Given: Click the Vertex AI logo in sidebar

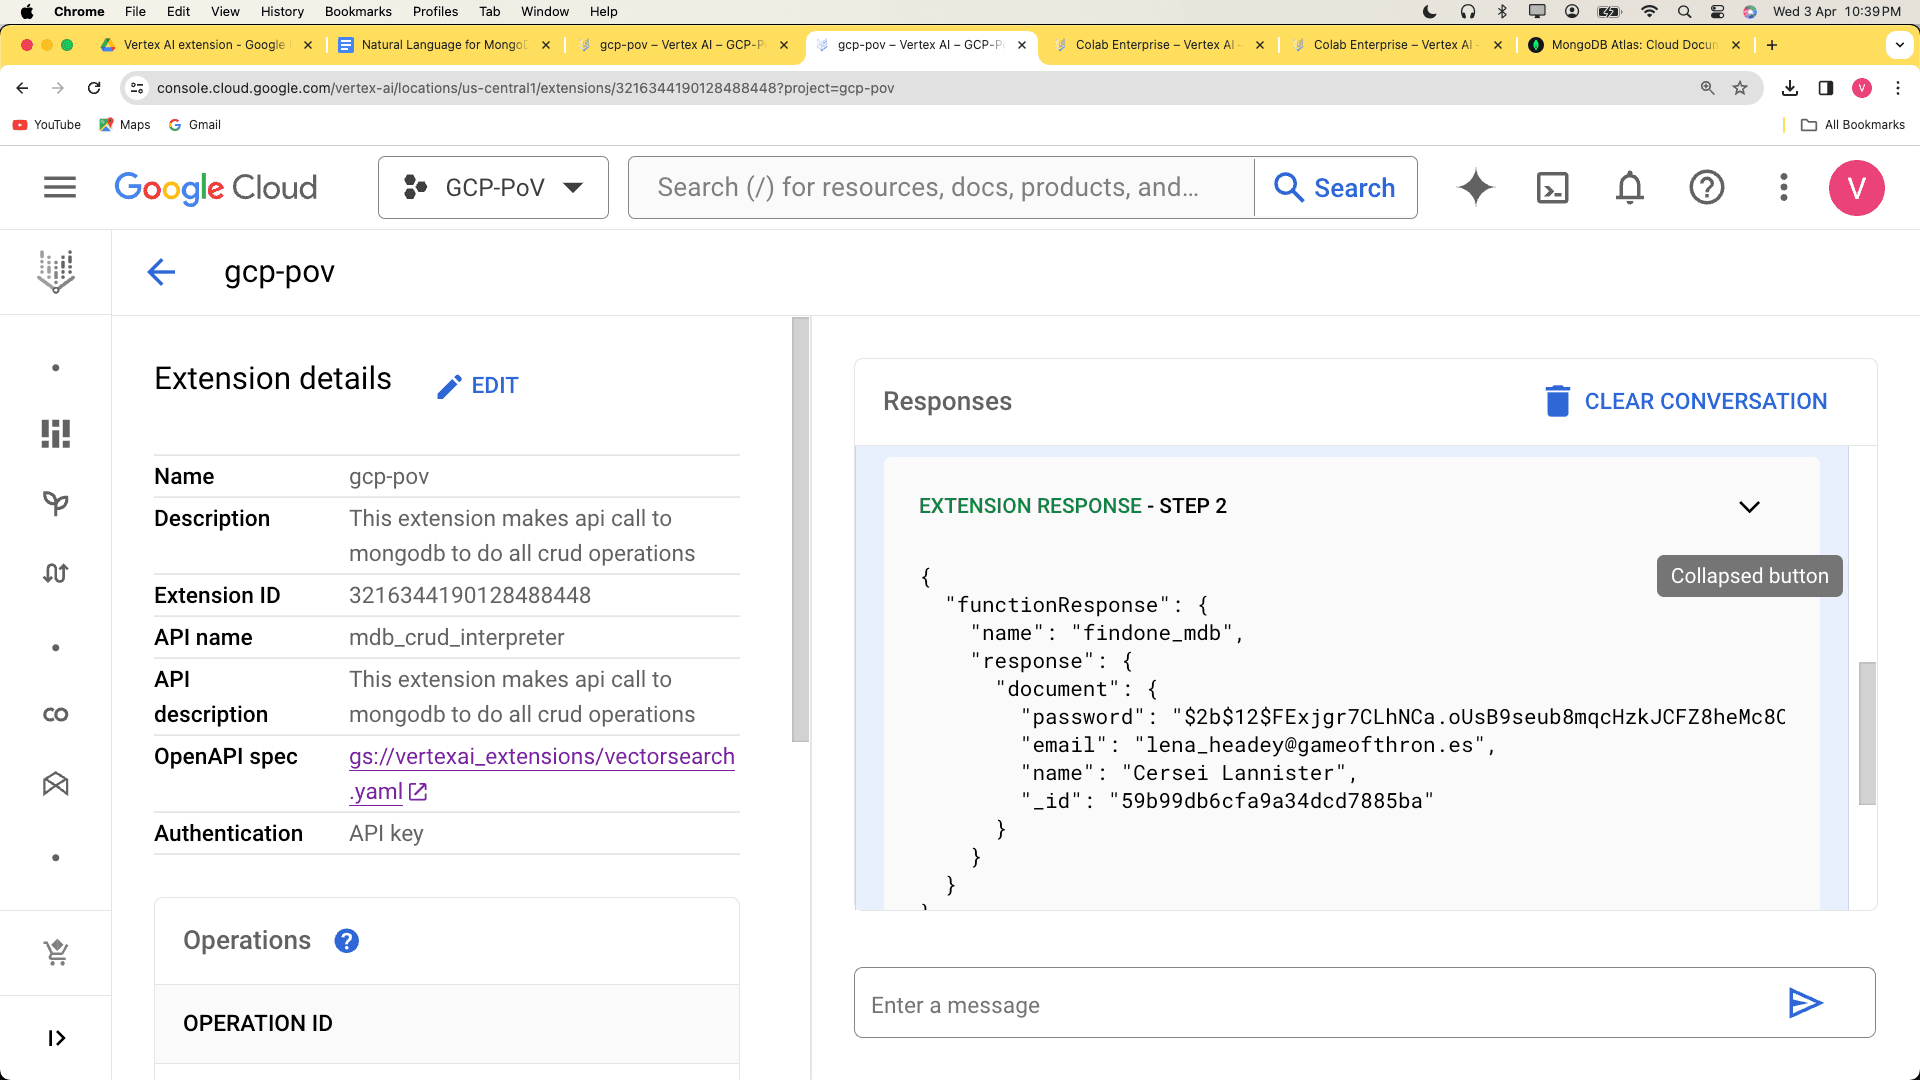Looking at the screenshot, I should pos(56,271).
